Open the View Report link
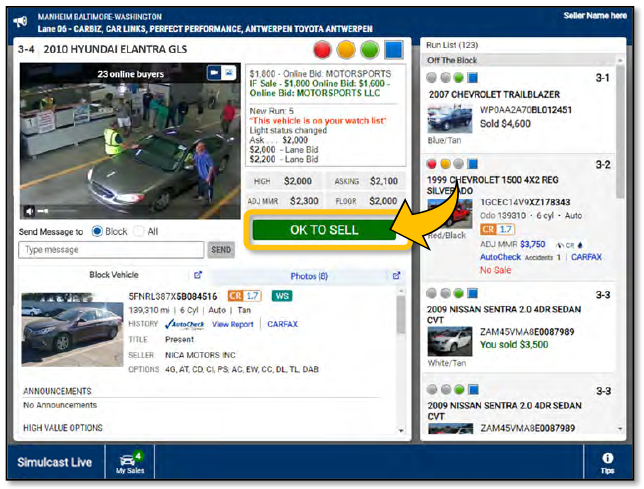 (232, 324)
